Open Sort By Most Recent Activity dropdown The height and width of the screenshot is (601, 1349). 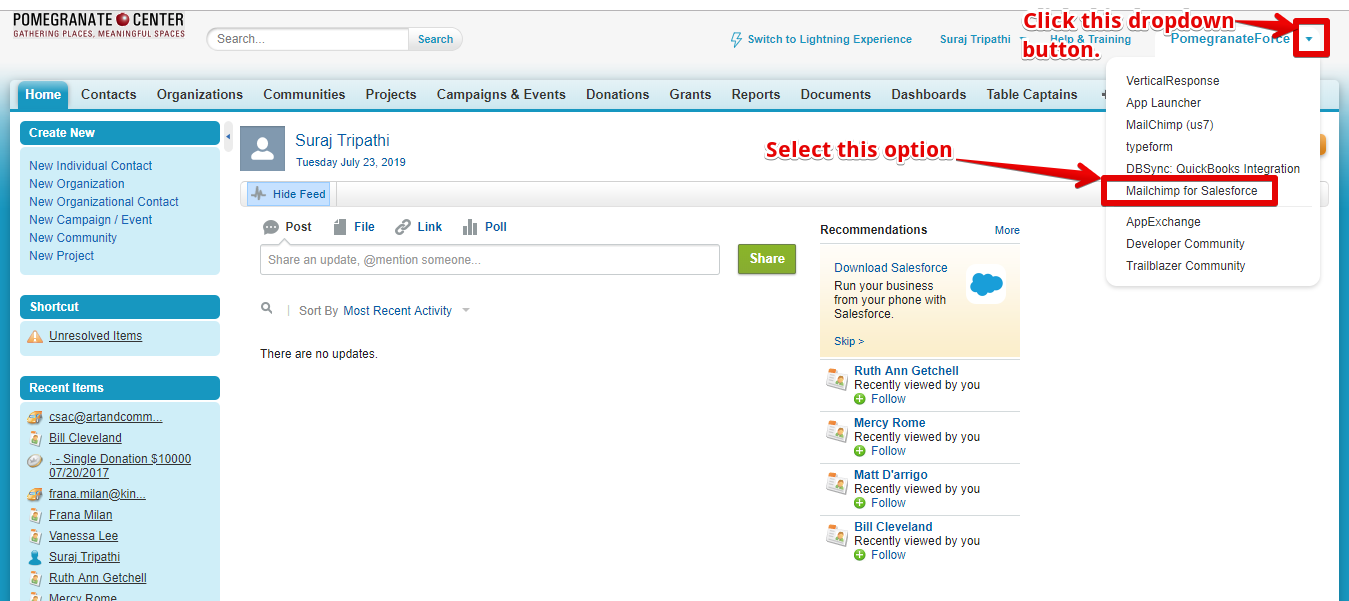tap(406, 311)
